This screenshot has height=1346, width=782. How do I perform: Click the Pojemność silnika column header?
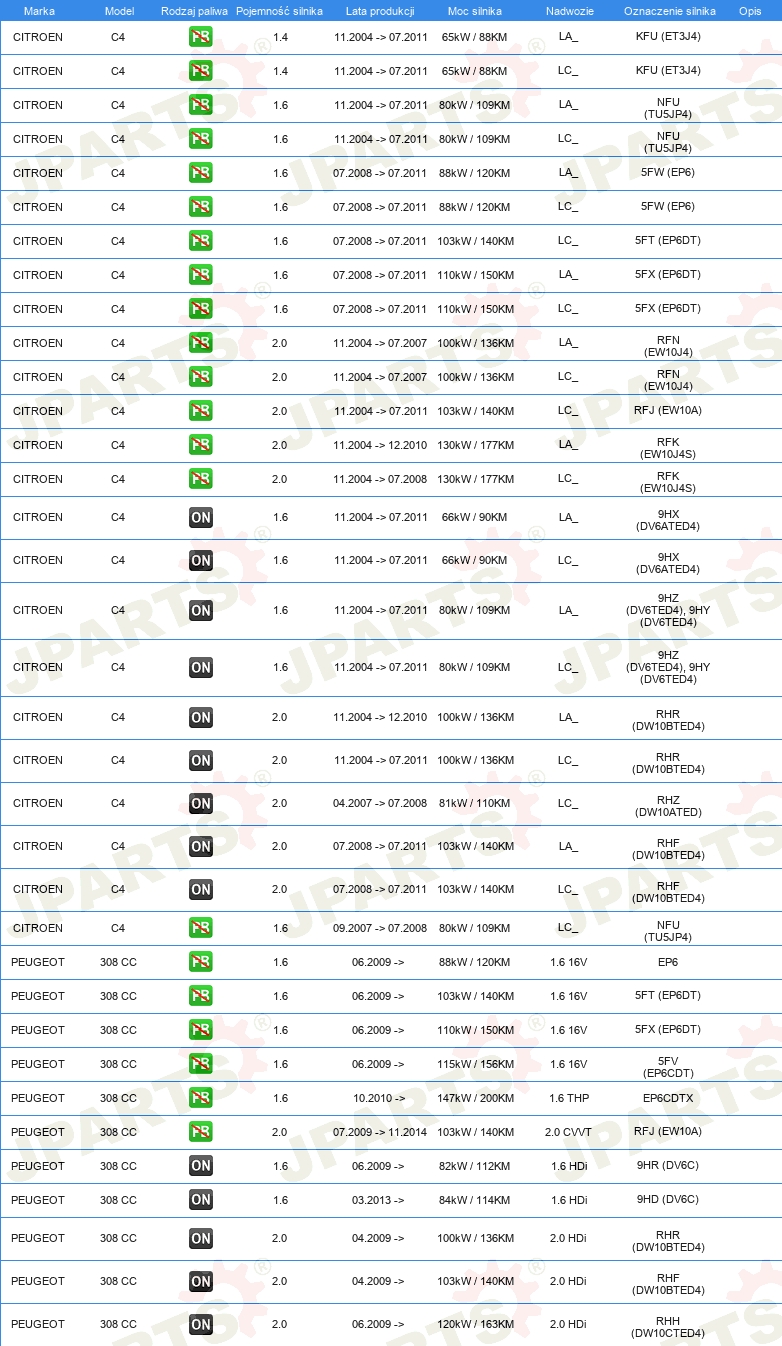(280, 11)
